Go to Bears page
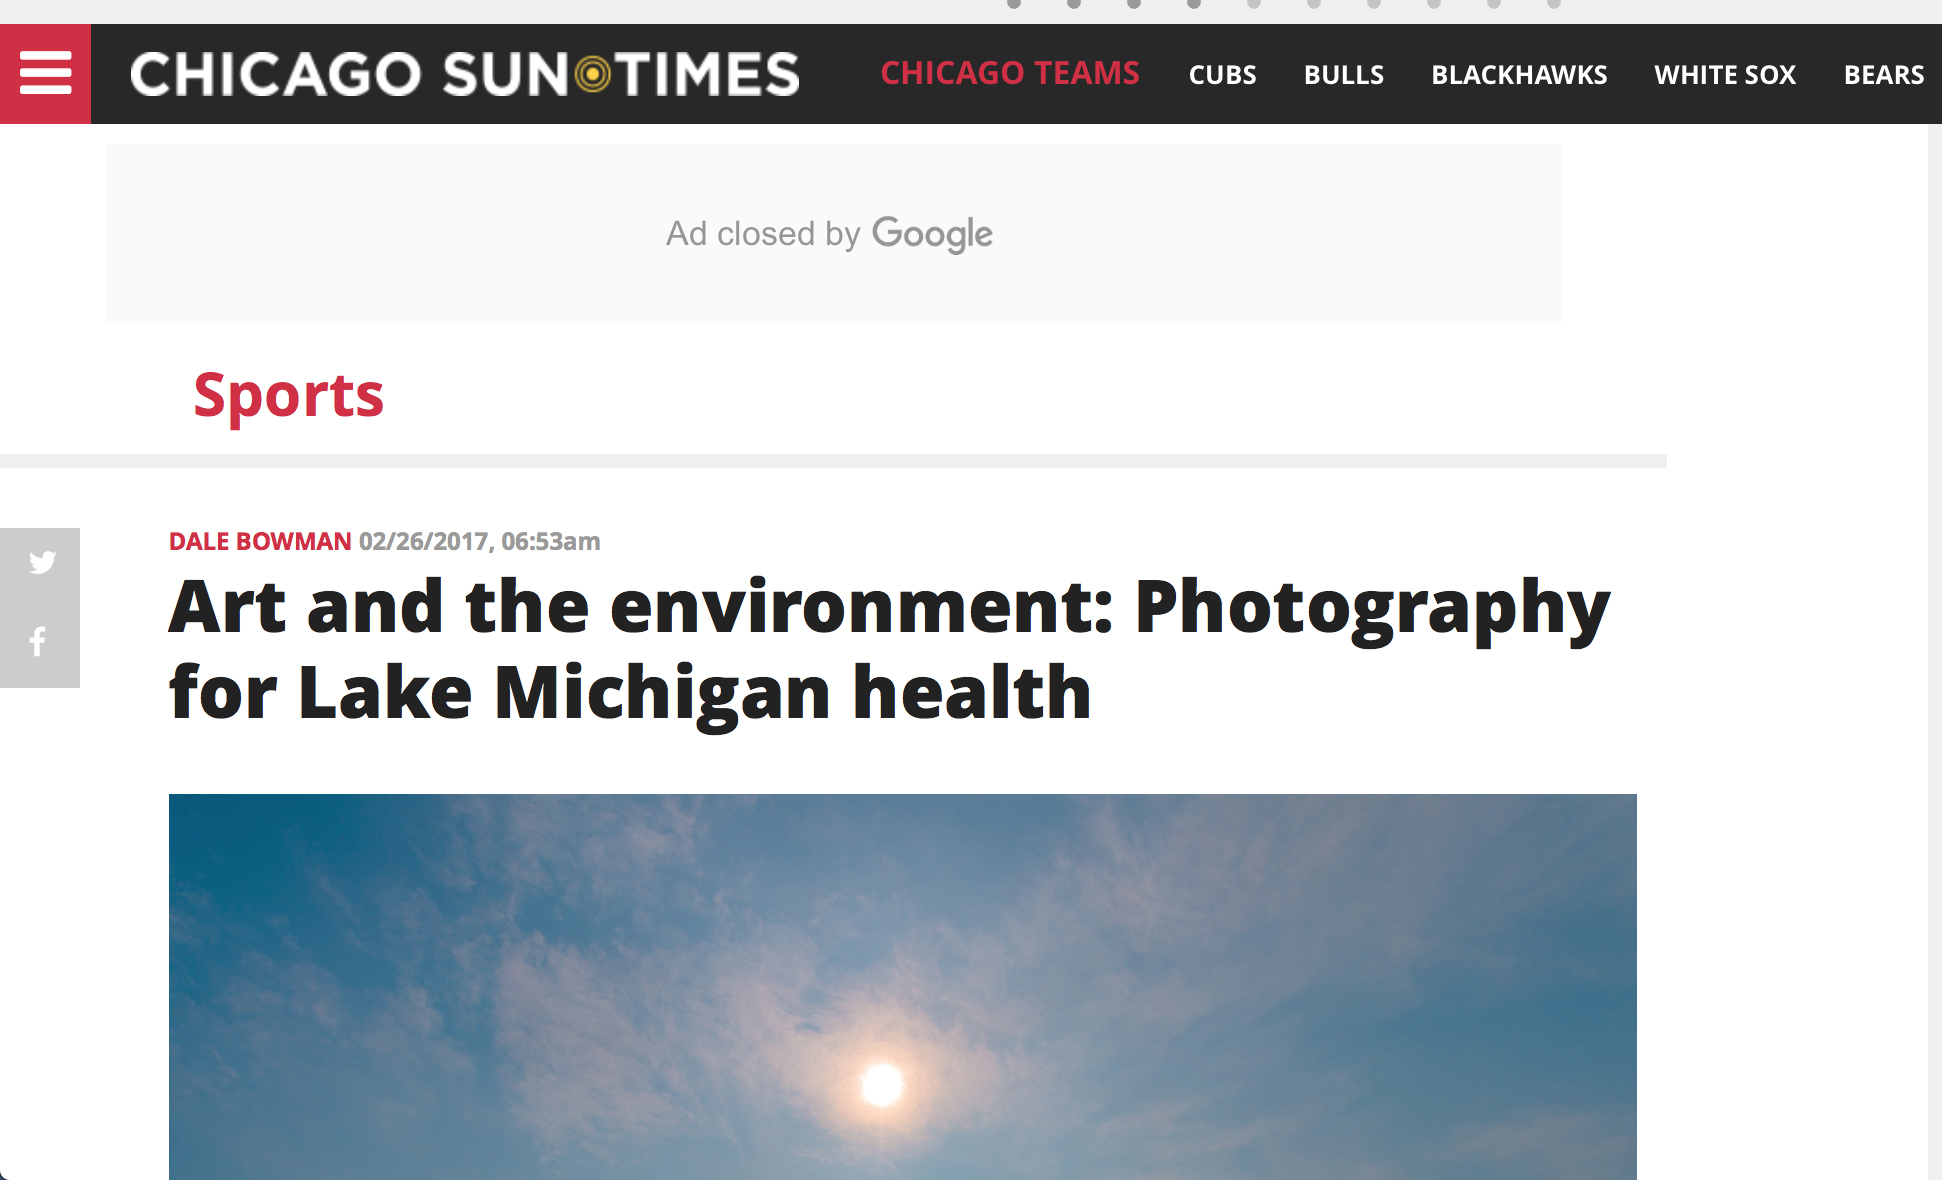Screen dimensions: 1942x1180 pos(1884,75)
